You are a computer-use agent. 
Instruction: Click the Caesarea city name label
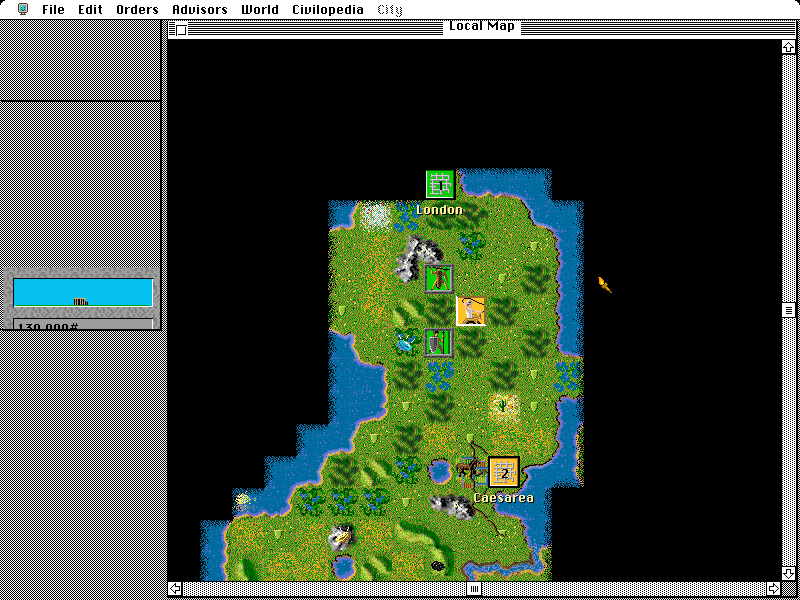[x=504, y=497]
